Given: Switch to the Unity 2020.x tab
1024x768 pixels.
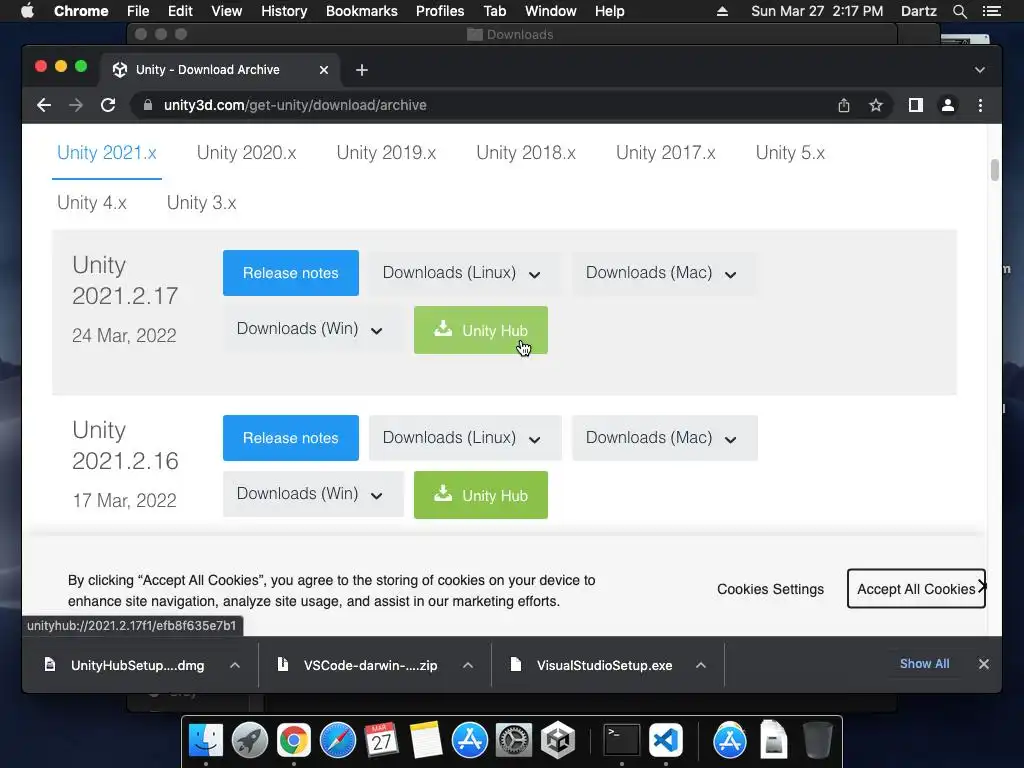Looking at the screenshot, I should pyautogui.click(x=246, y=153).
